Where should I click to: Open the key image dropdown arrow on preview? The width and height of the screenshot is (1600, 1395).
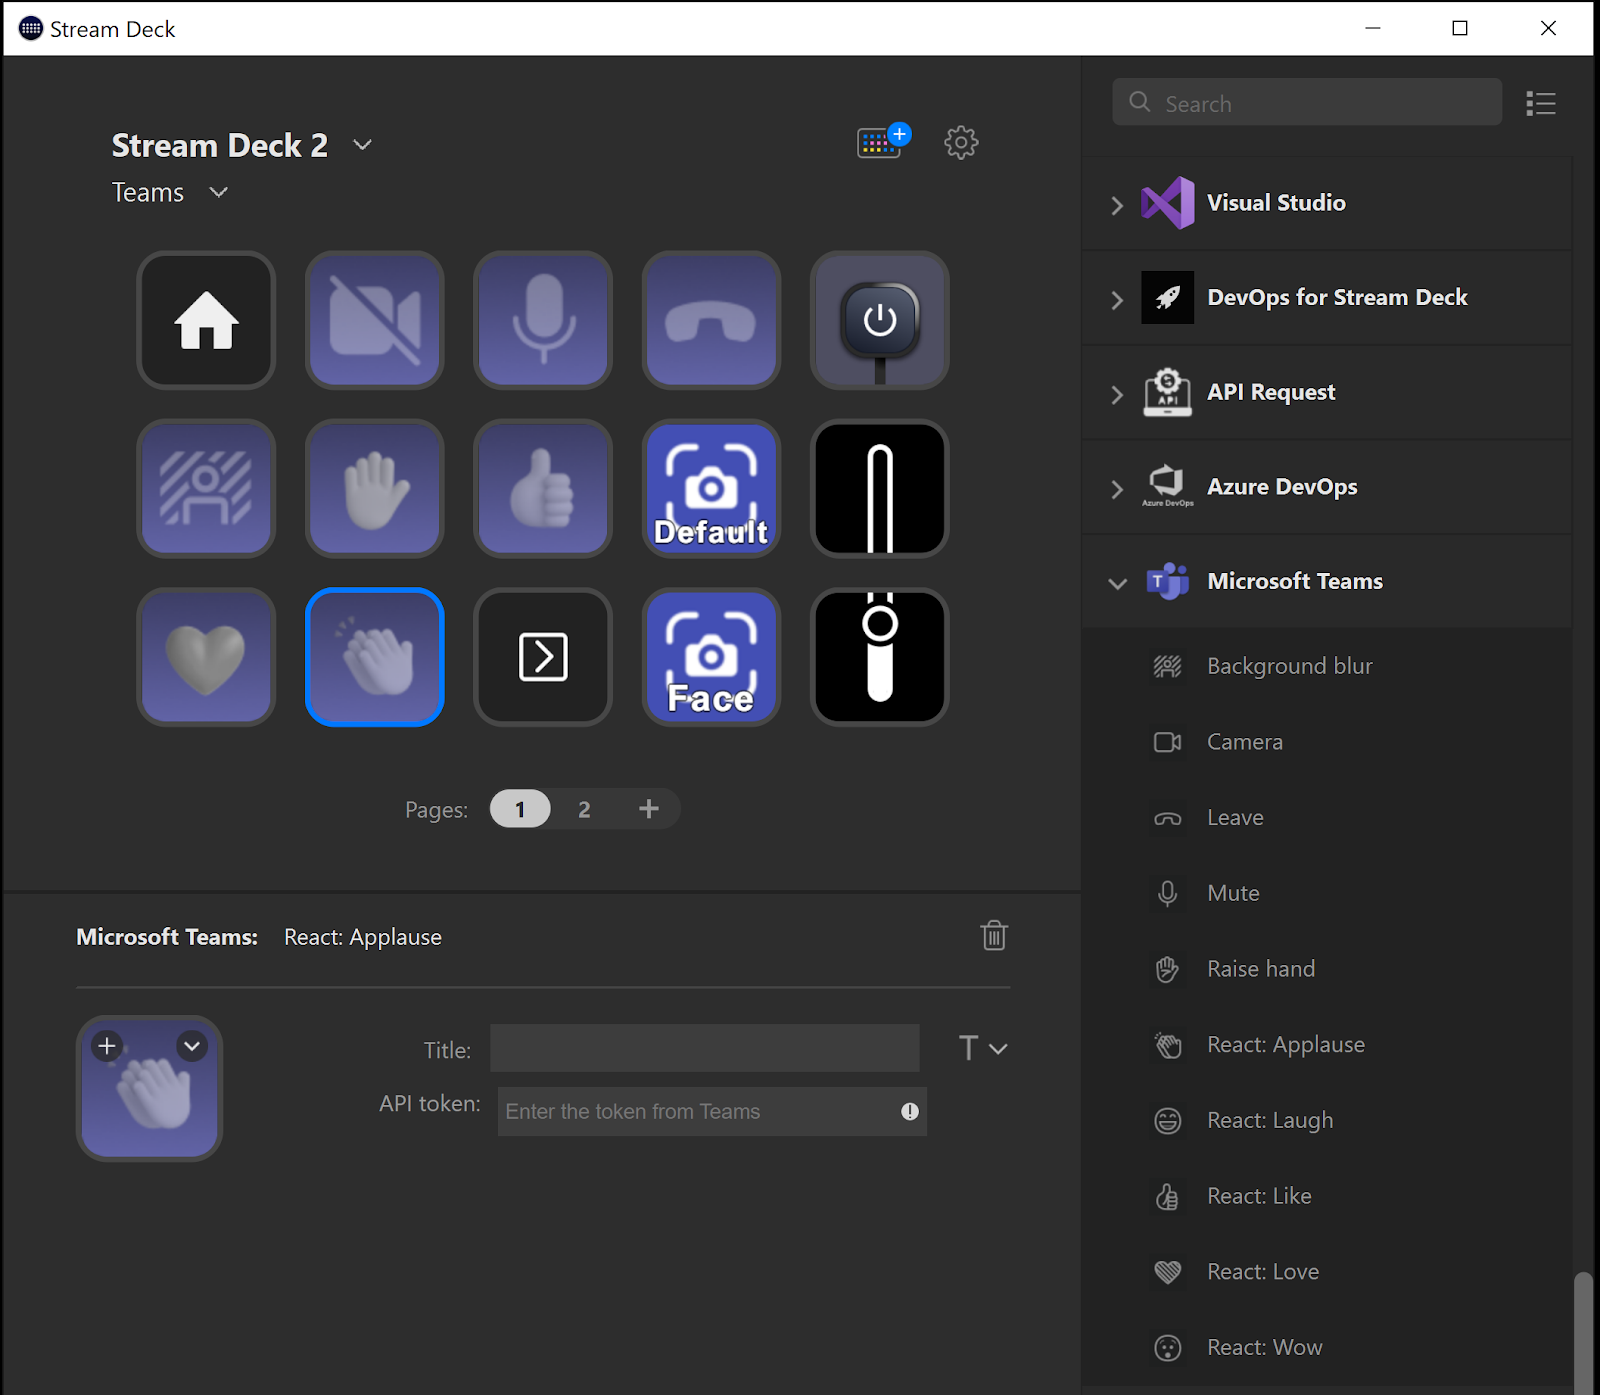pyautogui.click(x=192, y=1046)
